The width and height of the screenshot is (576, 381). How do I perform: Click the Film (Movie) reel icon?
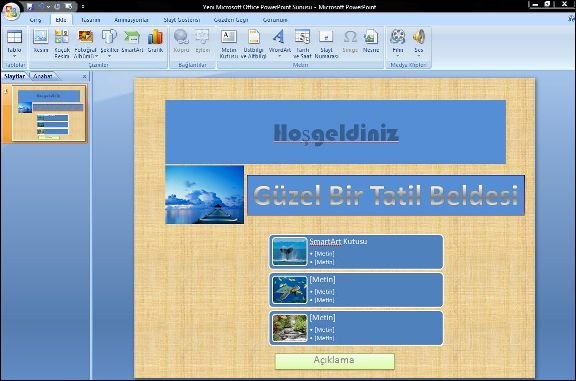(x=398, y=37)
